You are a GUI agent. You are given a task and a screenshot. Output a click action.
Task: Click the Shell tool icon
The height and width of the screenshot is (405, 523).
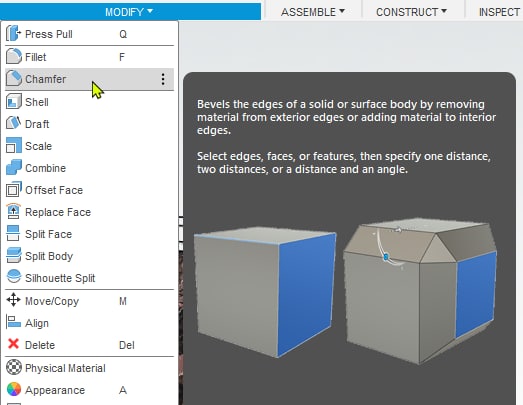(x=14, y=101)
